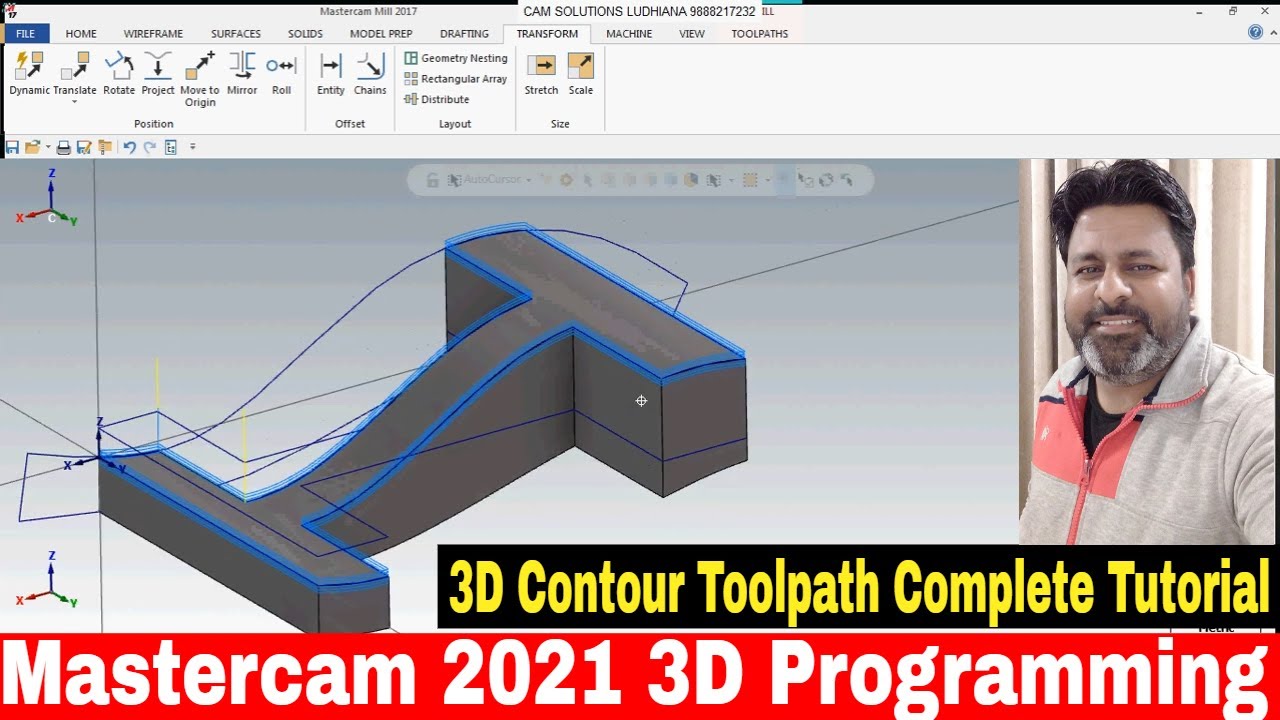Save file from quick access toolbar
Image resolution: width=1280 pixels, height=720 pixels.
point(12,147)
